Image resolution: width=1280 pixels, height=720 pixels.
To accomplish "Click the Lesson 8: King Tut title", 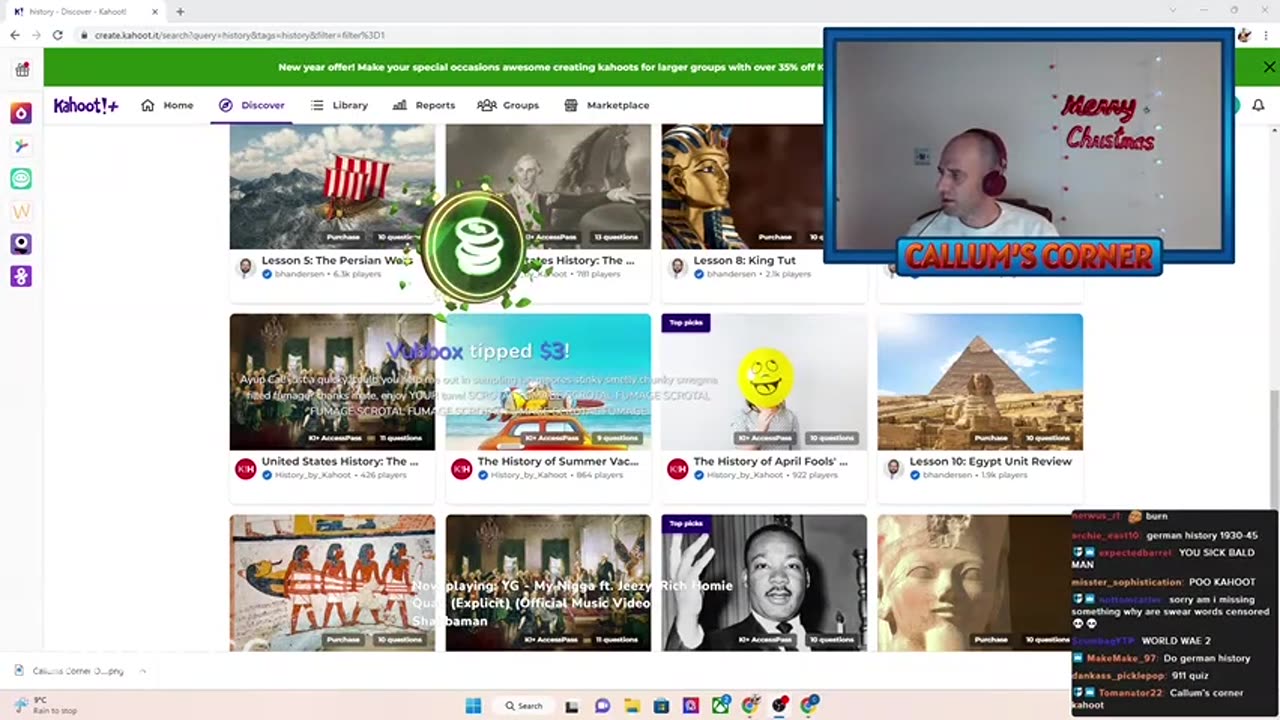I will tap(744, 260).
